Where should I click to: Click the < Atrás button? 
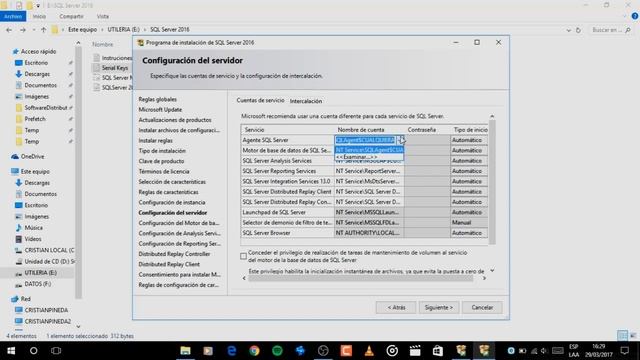[x=396, y=307]
